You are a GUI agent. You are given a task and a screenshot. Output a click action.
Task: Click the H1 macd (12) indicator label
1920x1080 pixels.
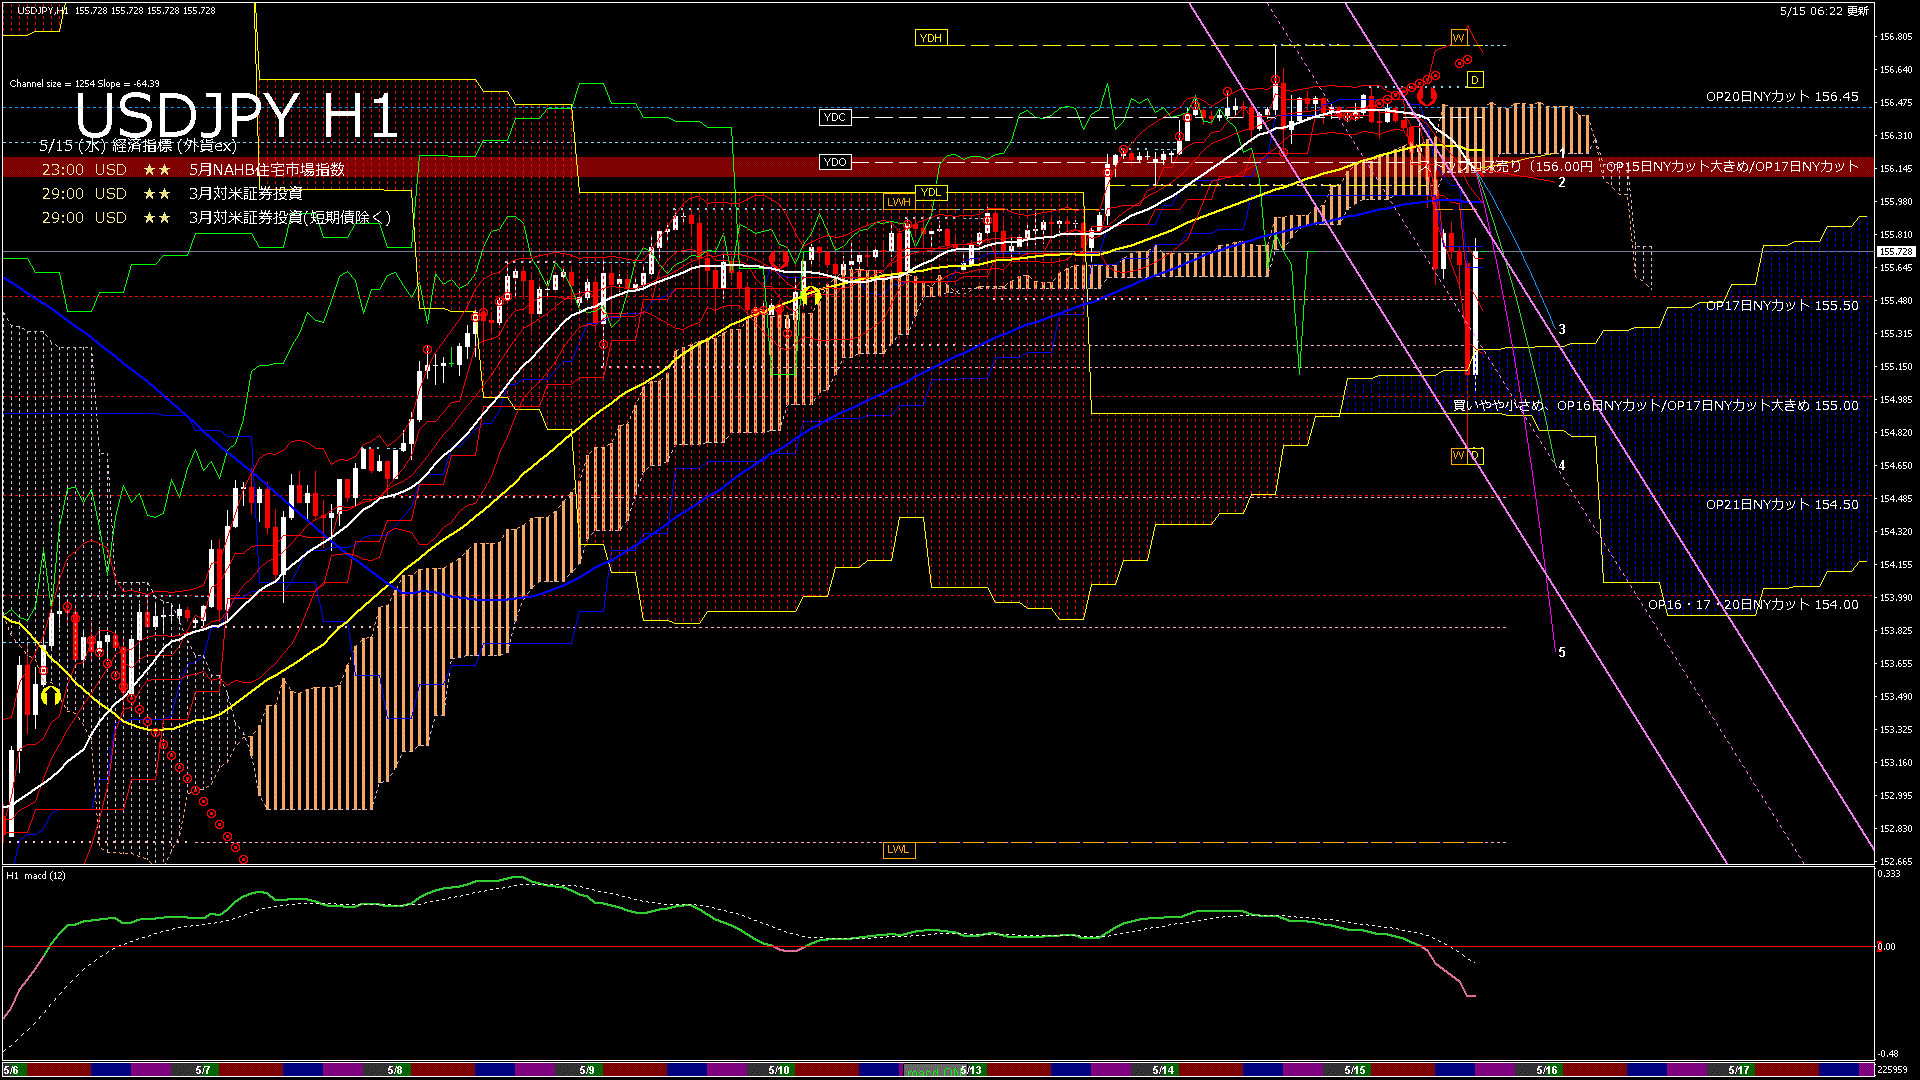coord(36,876)
